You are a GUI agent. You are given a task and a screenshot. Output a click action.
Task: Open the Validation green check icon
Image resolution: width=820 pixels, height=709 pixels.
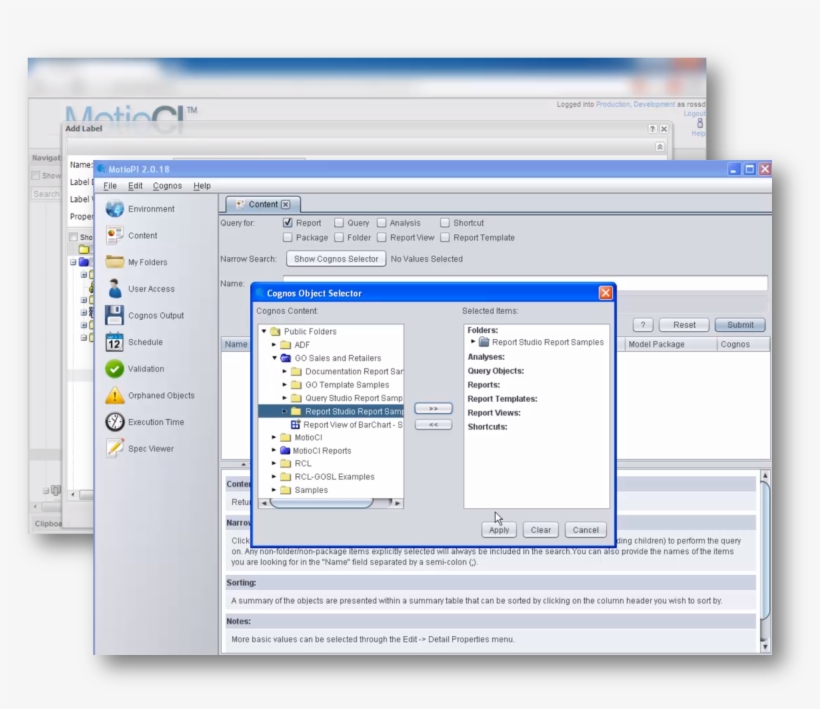pyautogui.click(x=115, y=369)
